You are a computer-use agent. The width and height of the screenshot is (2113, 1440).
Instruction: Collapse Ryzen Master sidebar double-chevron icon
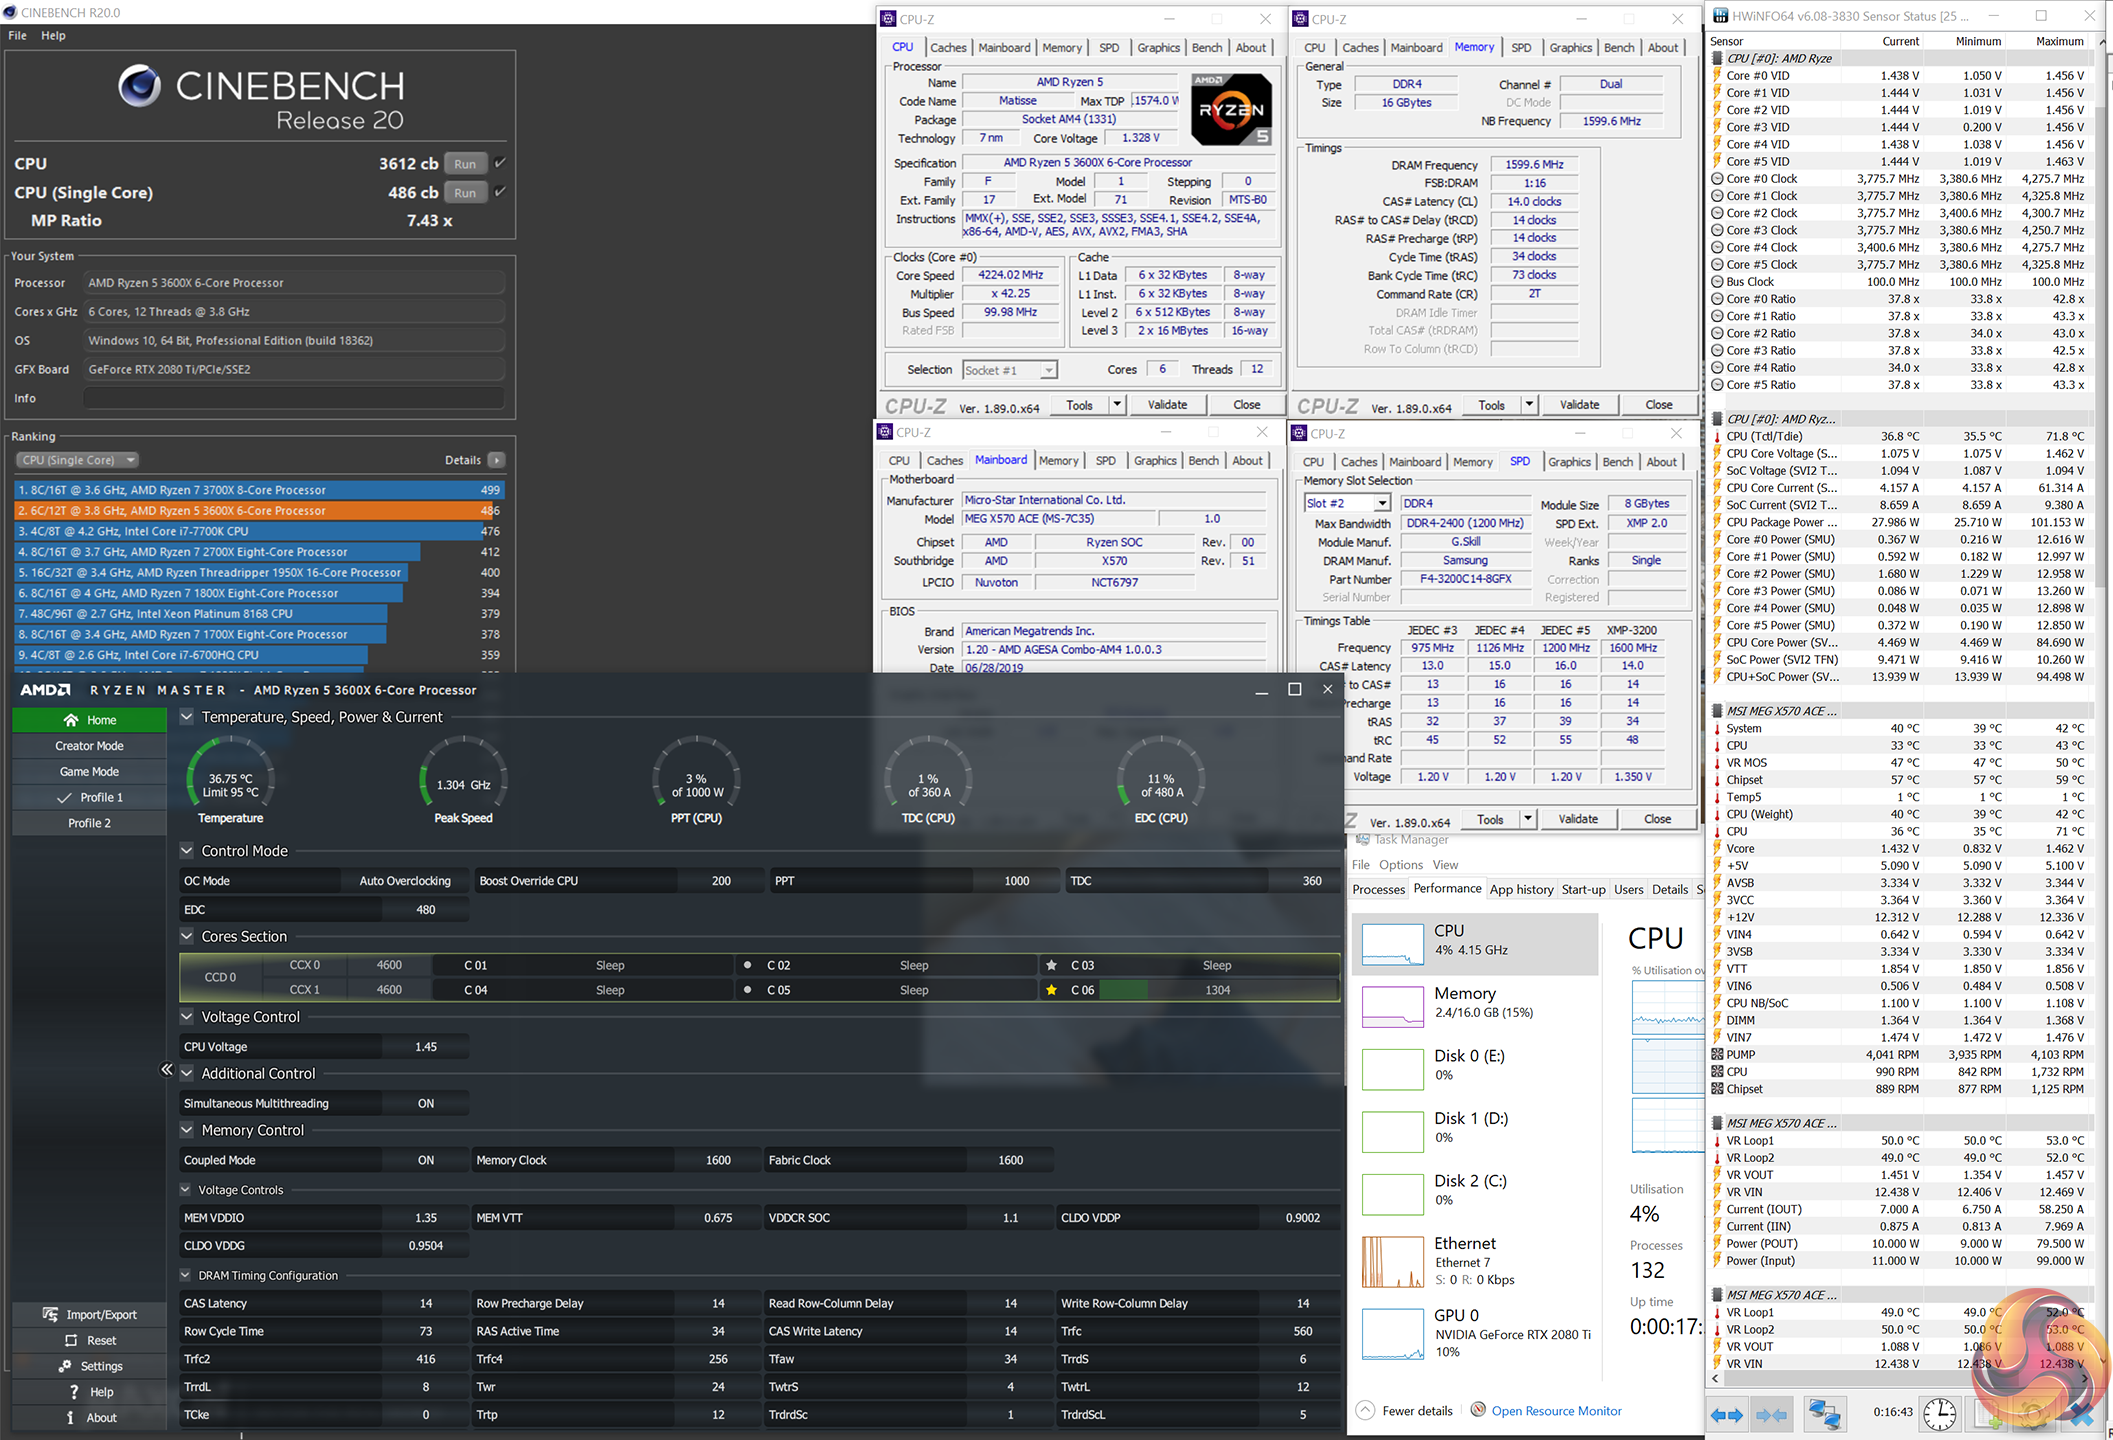(166, 1070)
